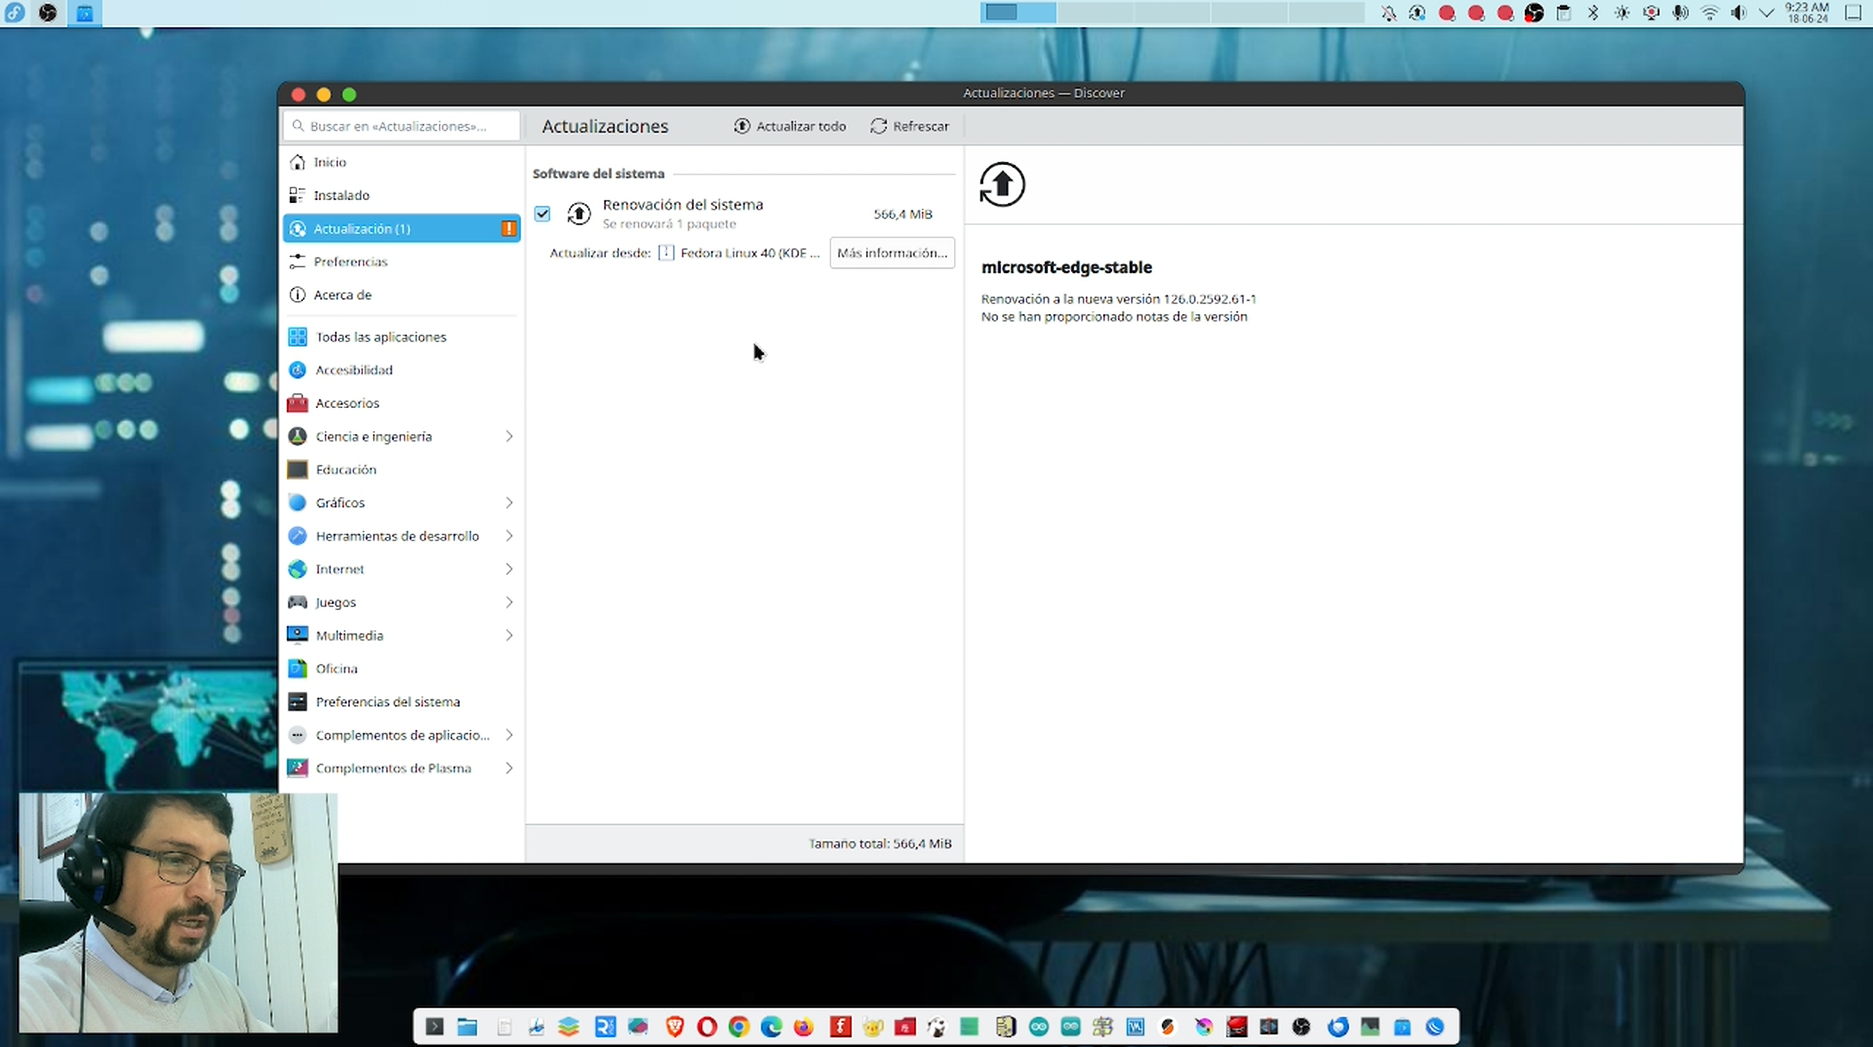This screenshot has width=1873, height=1047.
Task: Click the Acerca de info icon
Action: [297, 295]
